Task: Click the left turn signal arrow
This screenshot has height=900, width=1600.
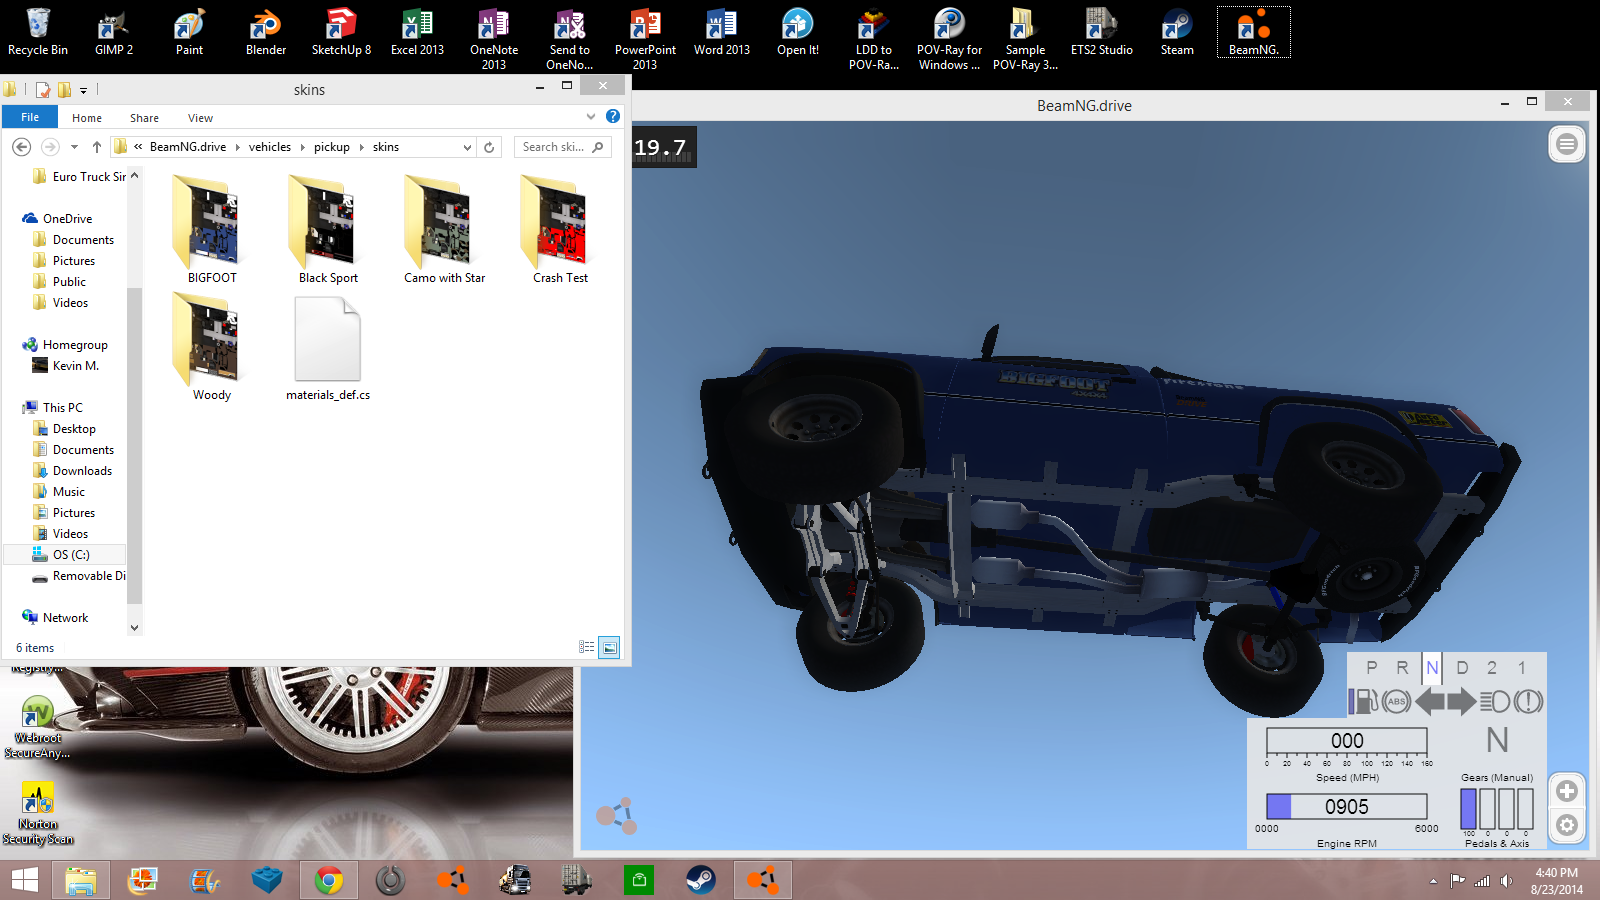Action: [x=1430, y=701]
